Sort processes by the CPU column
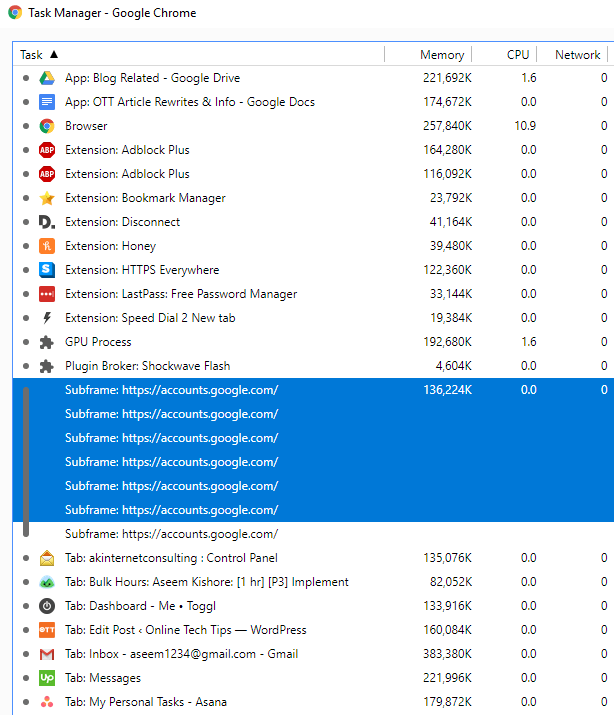This screenshot has height=715, width=614. point(517,55)
